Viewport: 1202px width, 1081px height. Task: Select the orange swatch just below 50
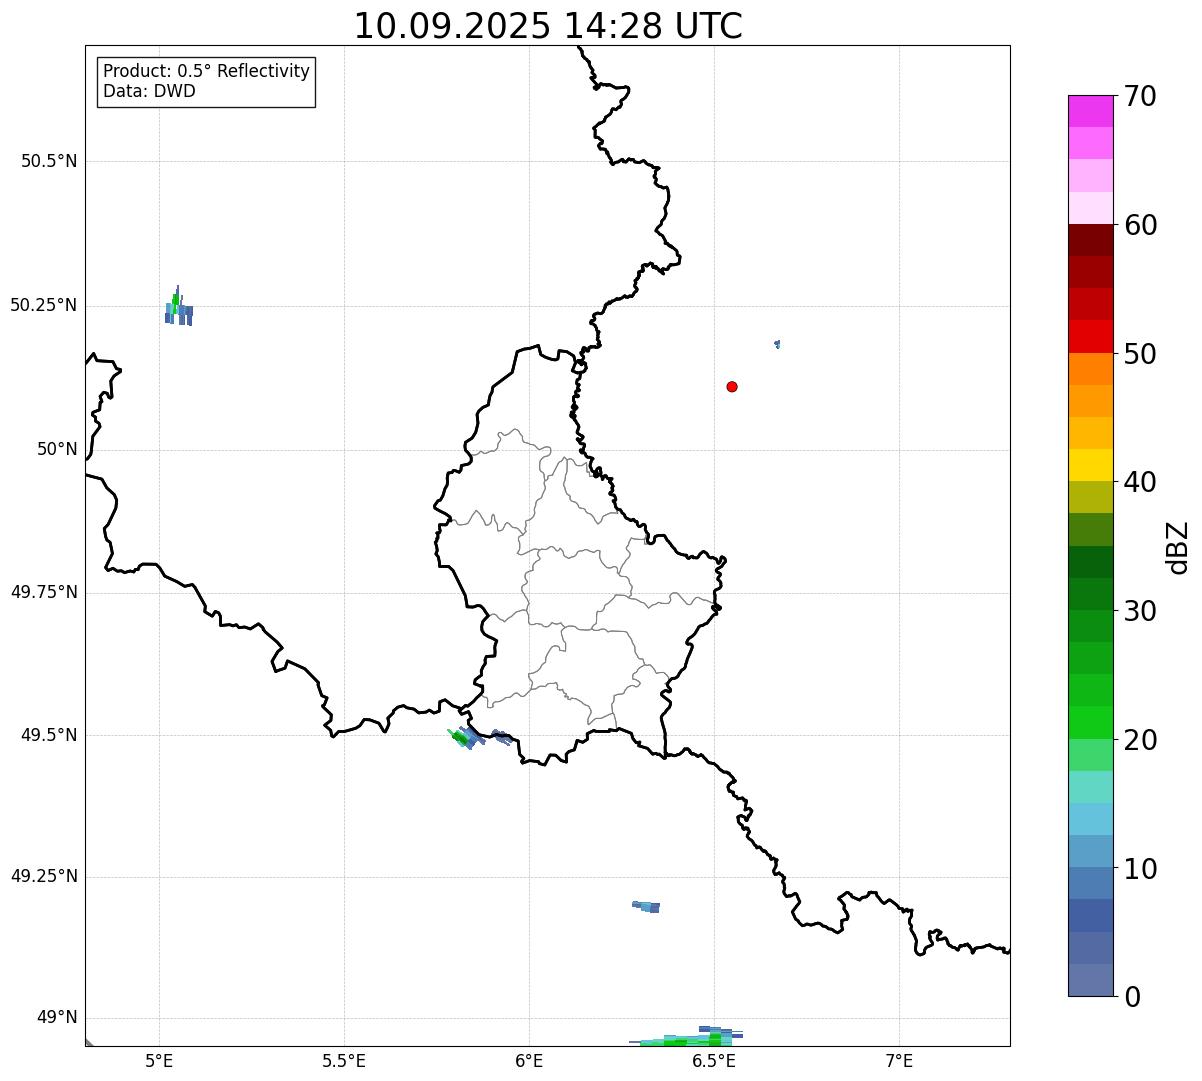(x=1090, y=369)
